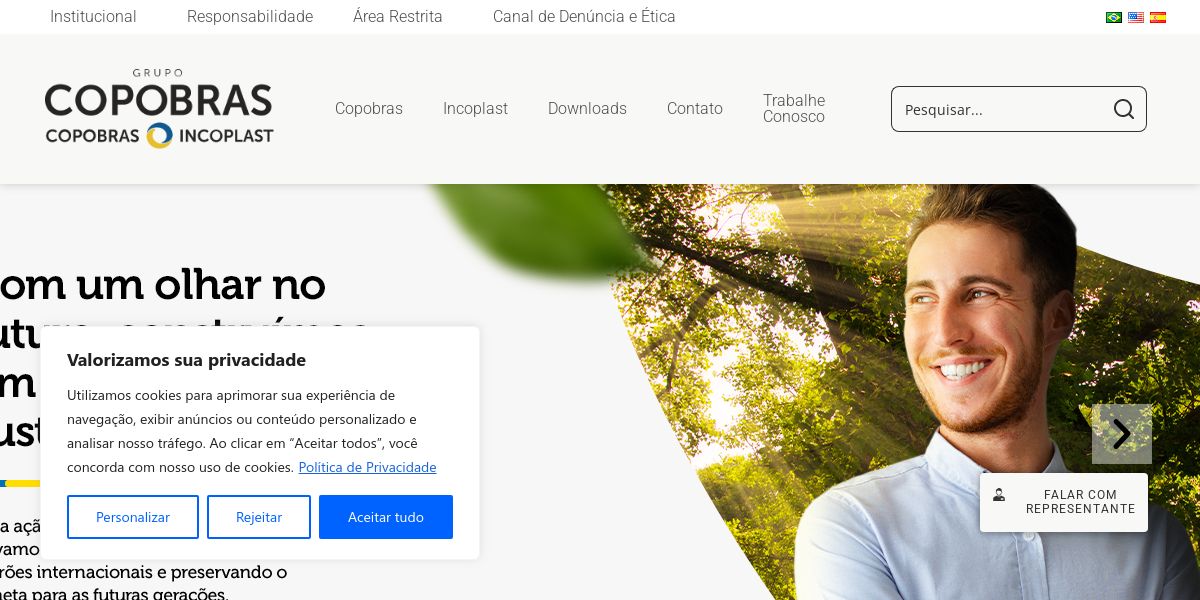The image size is (1200, 600).
Task: Switch language to Spanish flag
Action: coord(1158,17)
